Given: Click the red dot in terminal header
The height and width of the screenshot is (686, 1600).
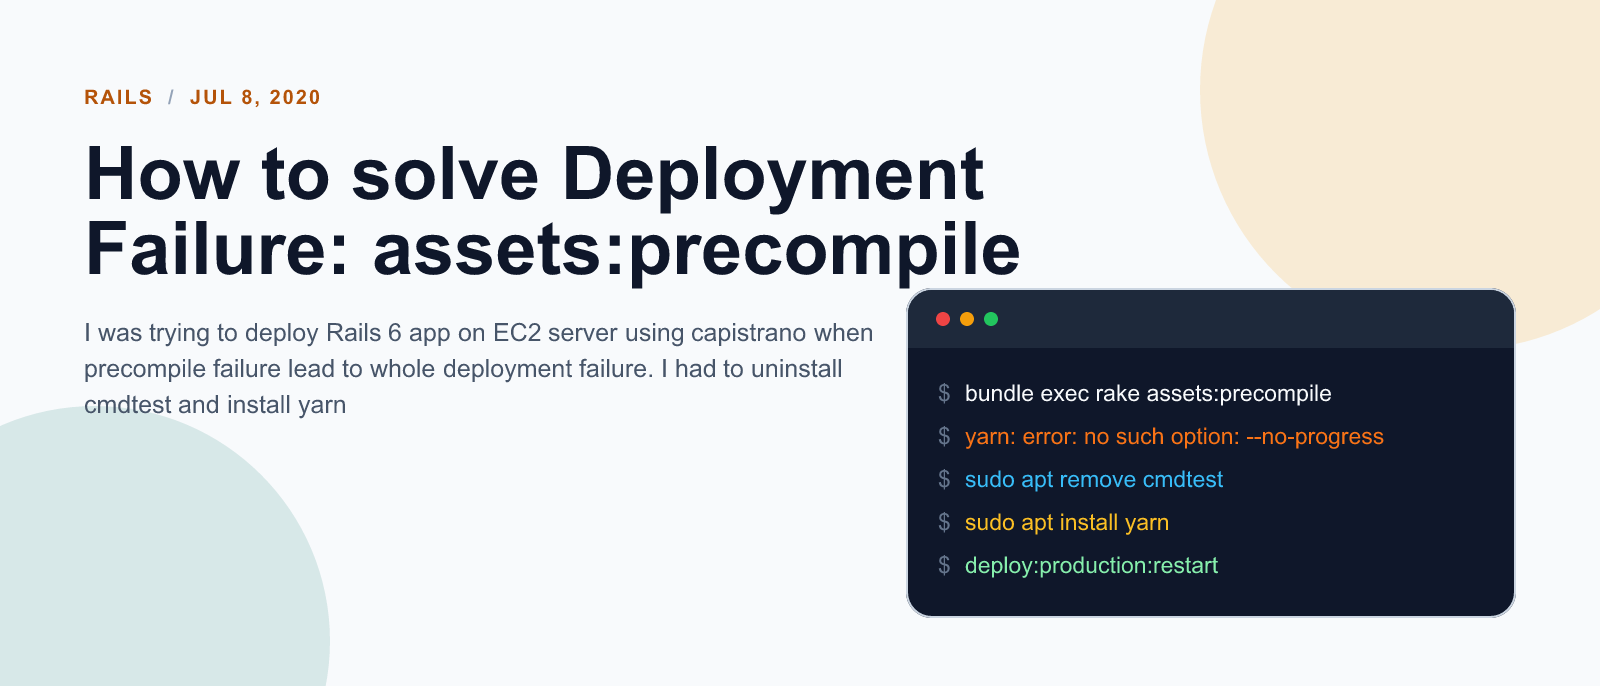Looking at the screenshot, I should pos(942,319).
